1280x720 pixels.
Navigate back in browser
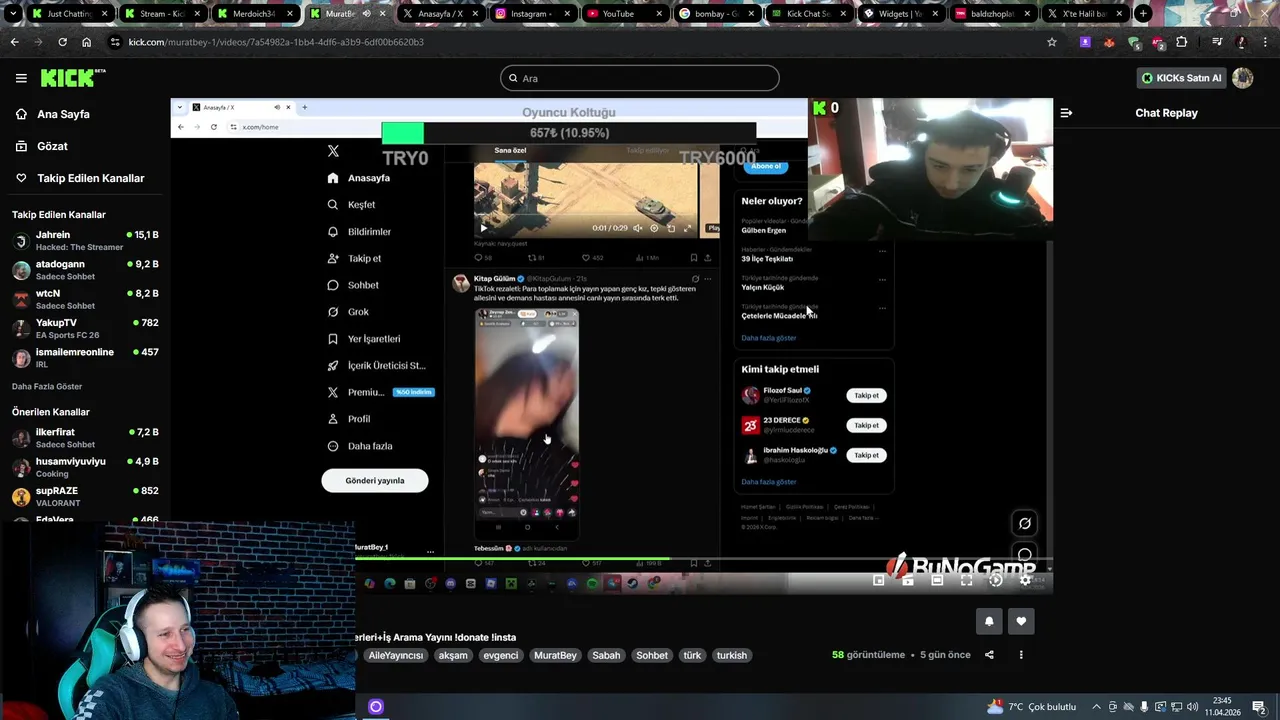[x=14, y=42]
